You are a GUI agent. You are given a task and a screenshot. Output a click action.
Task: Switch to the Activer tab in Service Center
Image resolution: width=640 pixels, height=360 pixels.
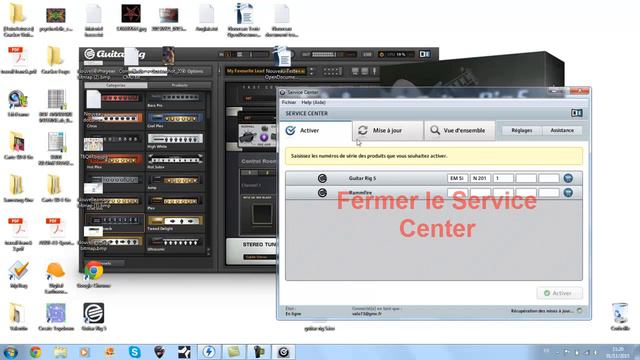(315, 131)
